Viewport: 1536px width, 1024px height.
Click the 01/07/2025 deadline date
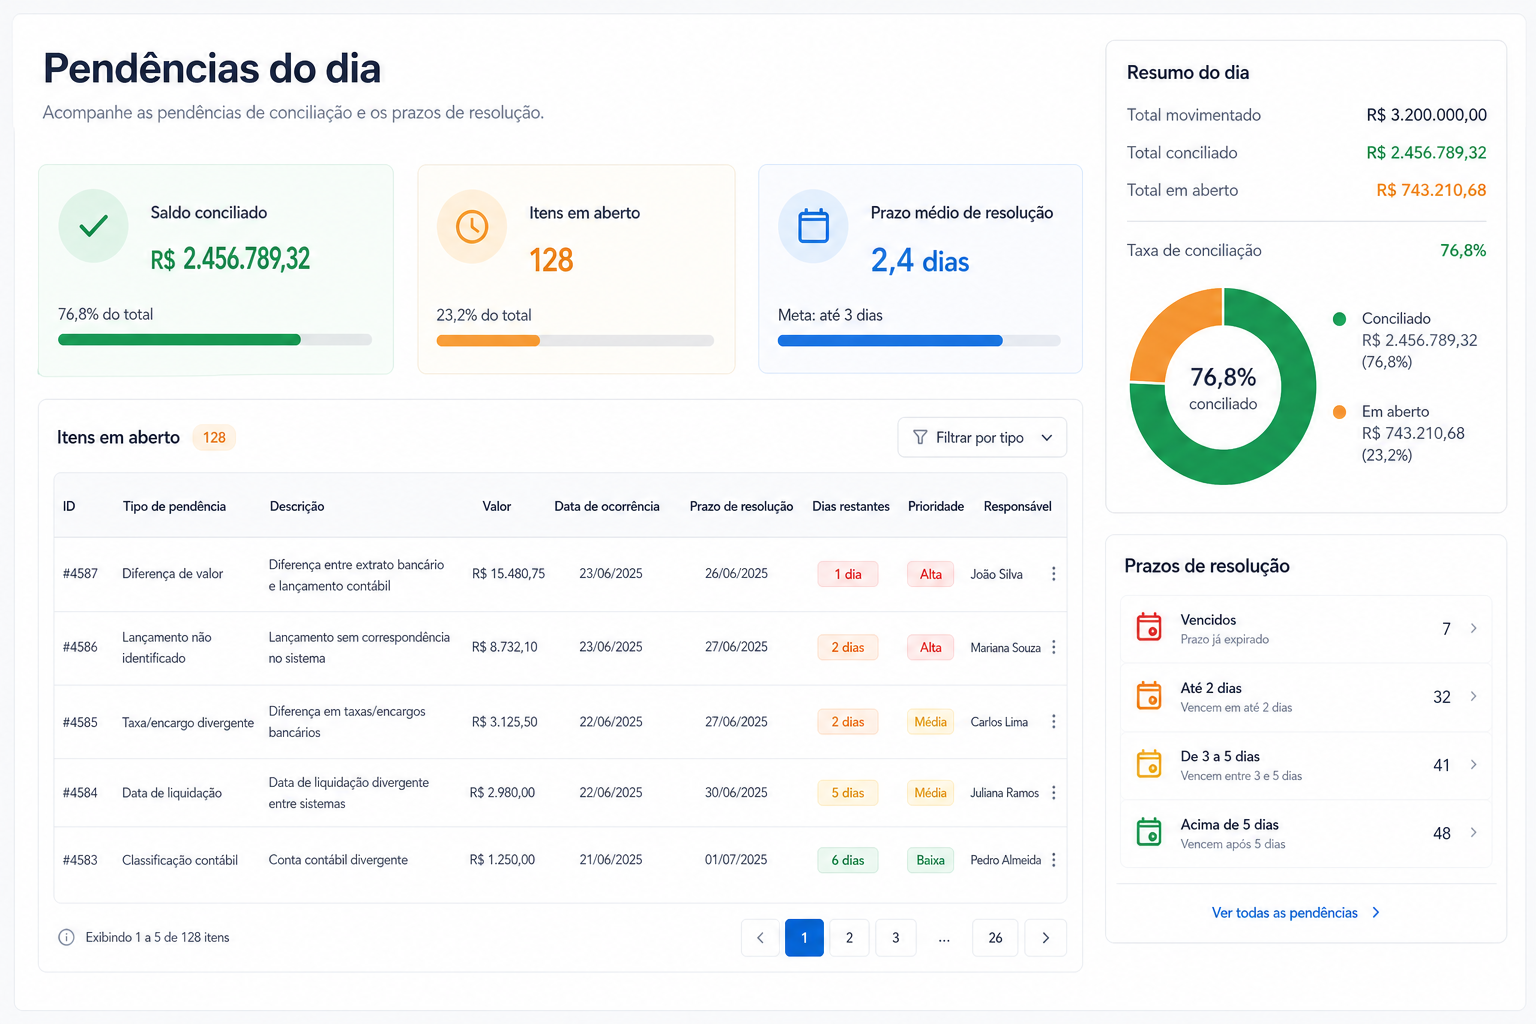[x=736, y=860]
